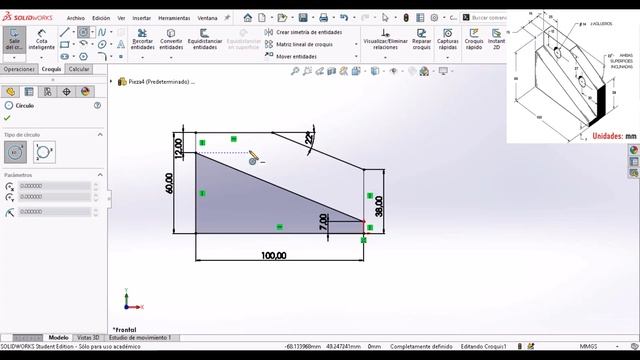Click Capturas rápidas tool
Viewport: 640px width, 360px height.
click(x=448, y=40)
